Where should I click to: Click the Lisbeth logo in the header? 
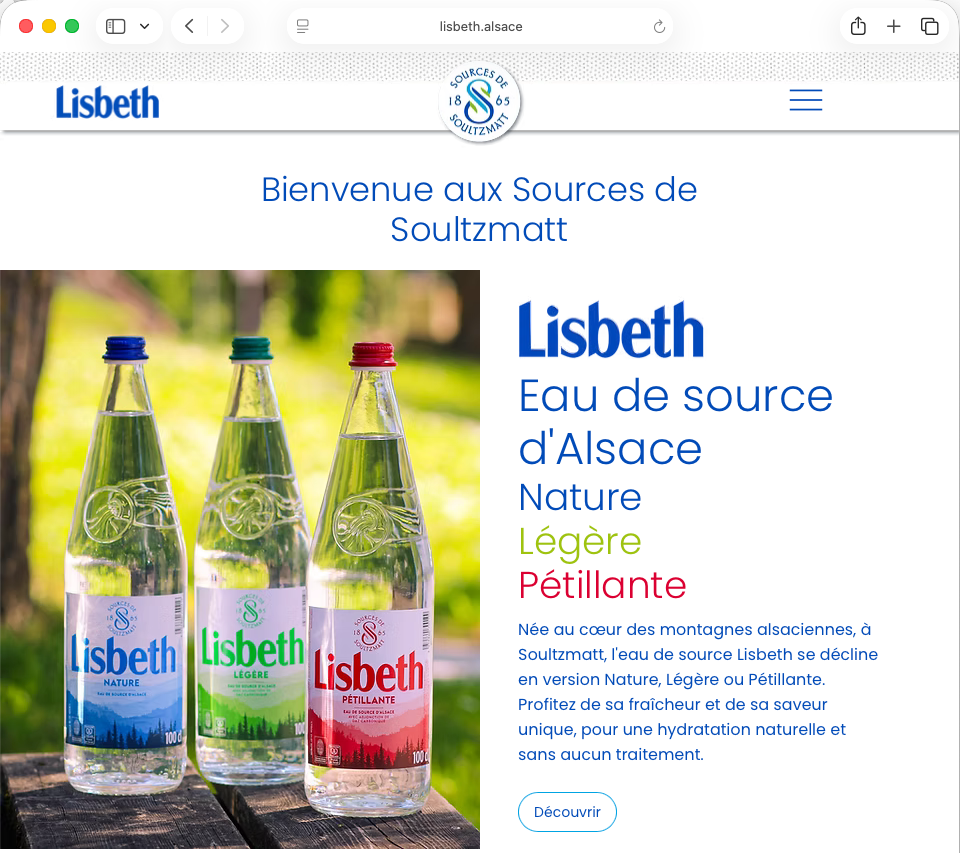pyautogui.click(x=107, y=102)
